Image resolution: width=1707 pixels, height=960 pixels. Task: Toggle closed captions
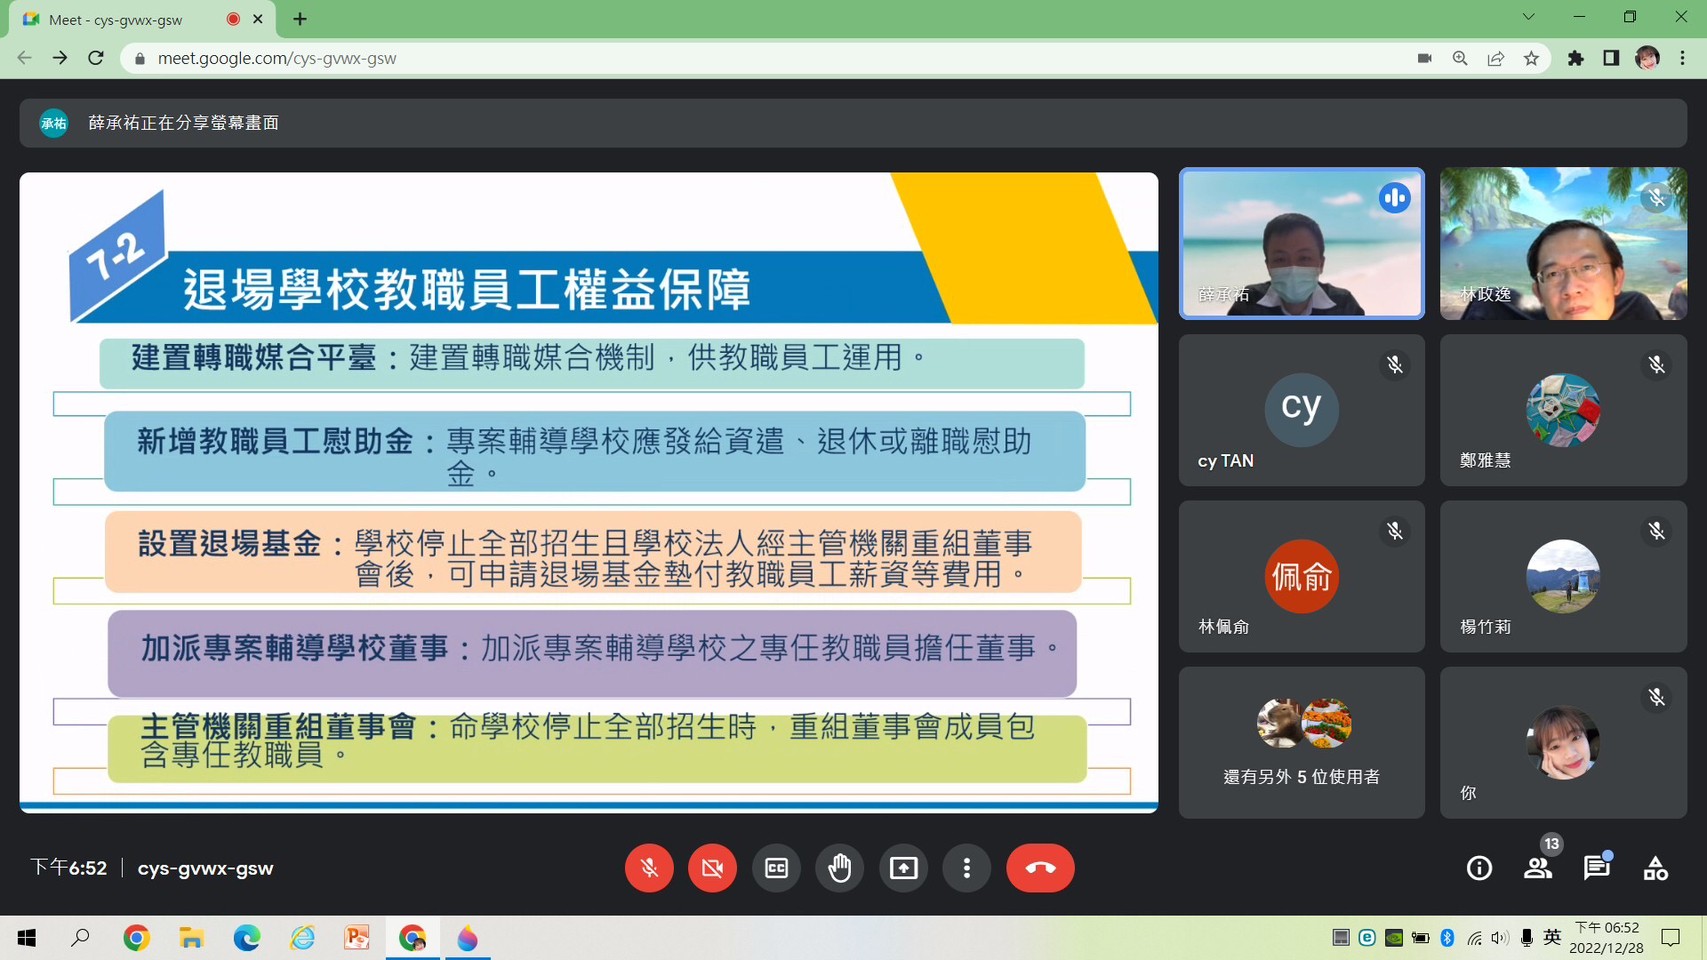776,868
